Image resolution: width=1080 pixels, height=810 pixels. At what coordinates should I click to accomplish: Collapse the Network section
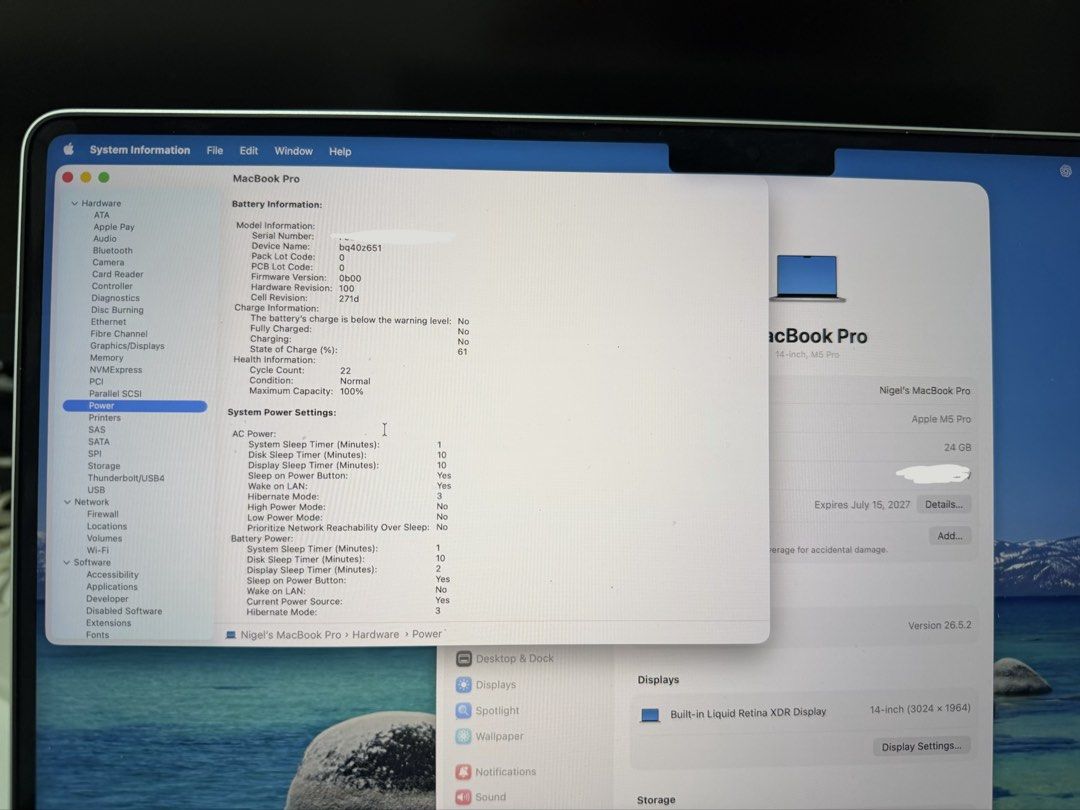pos(68,502)
